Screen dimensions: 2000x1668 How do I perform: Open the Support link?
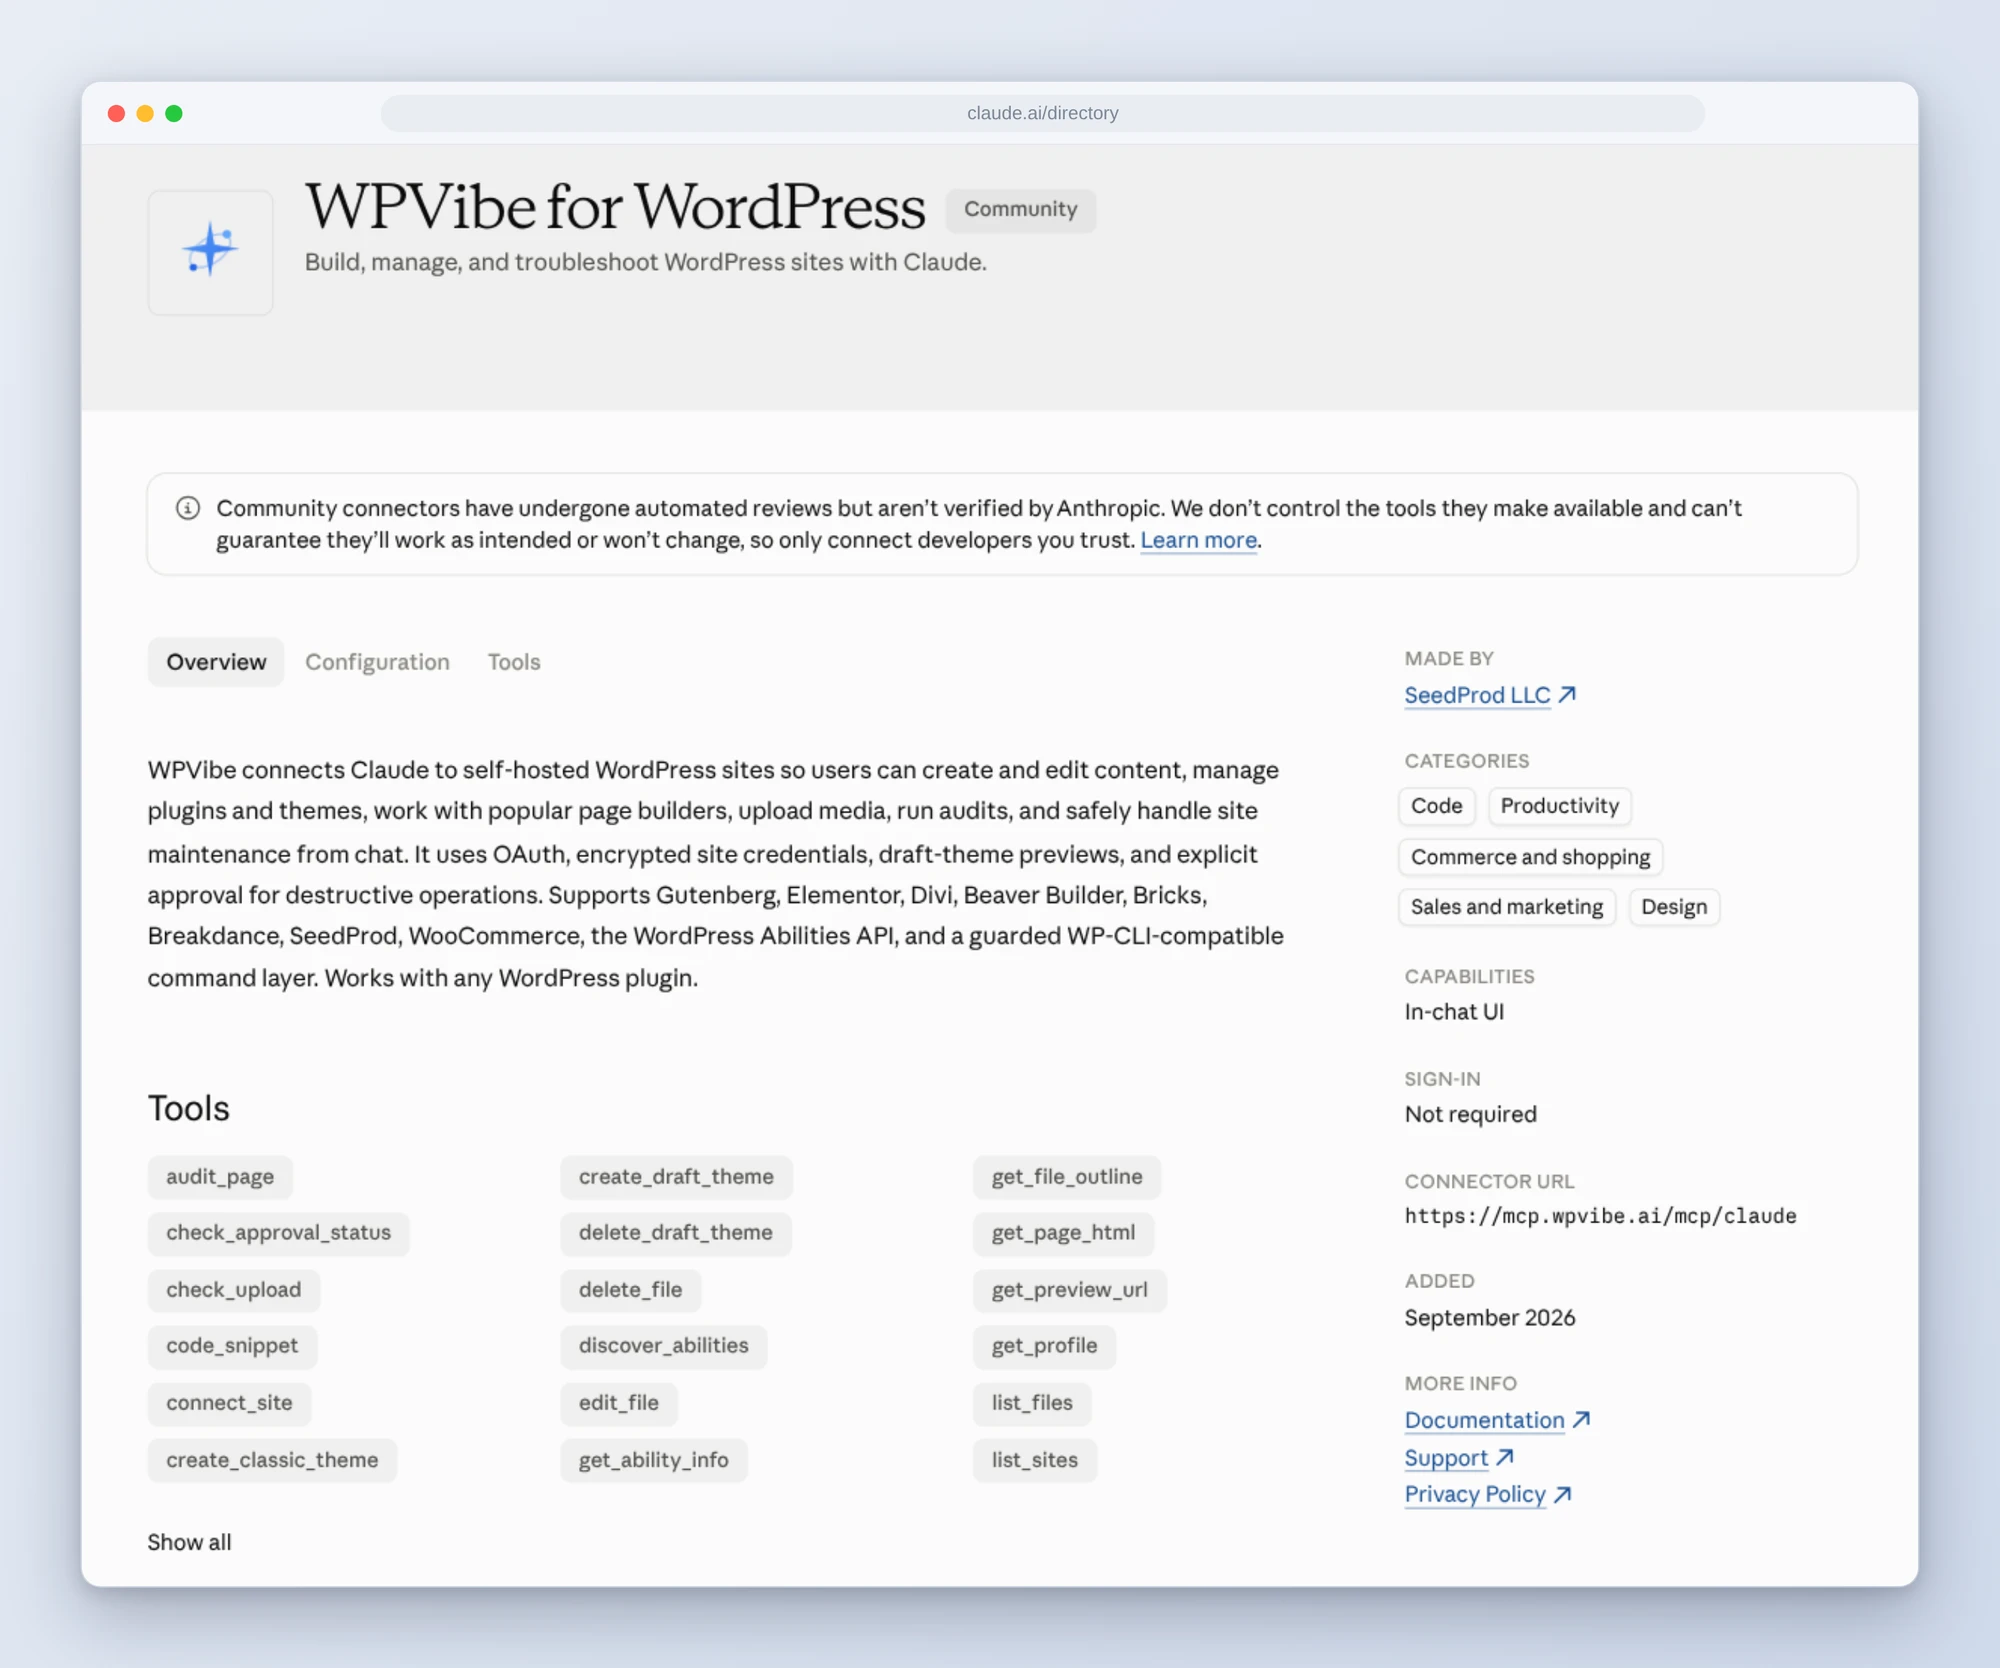tap(1446, 1458)
